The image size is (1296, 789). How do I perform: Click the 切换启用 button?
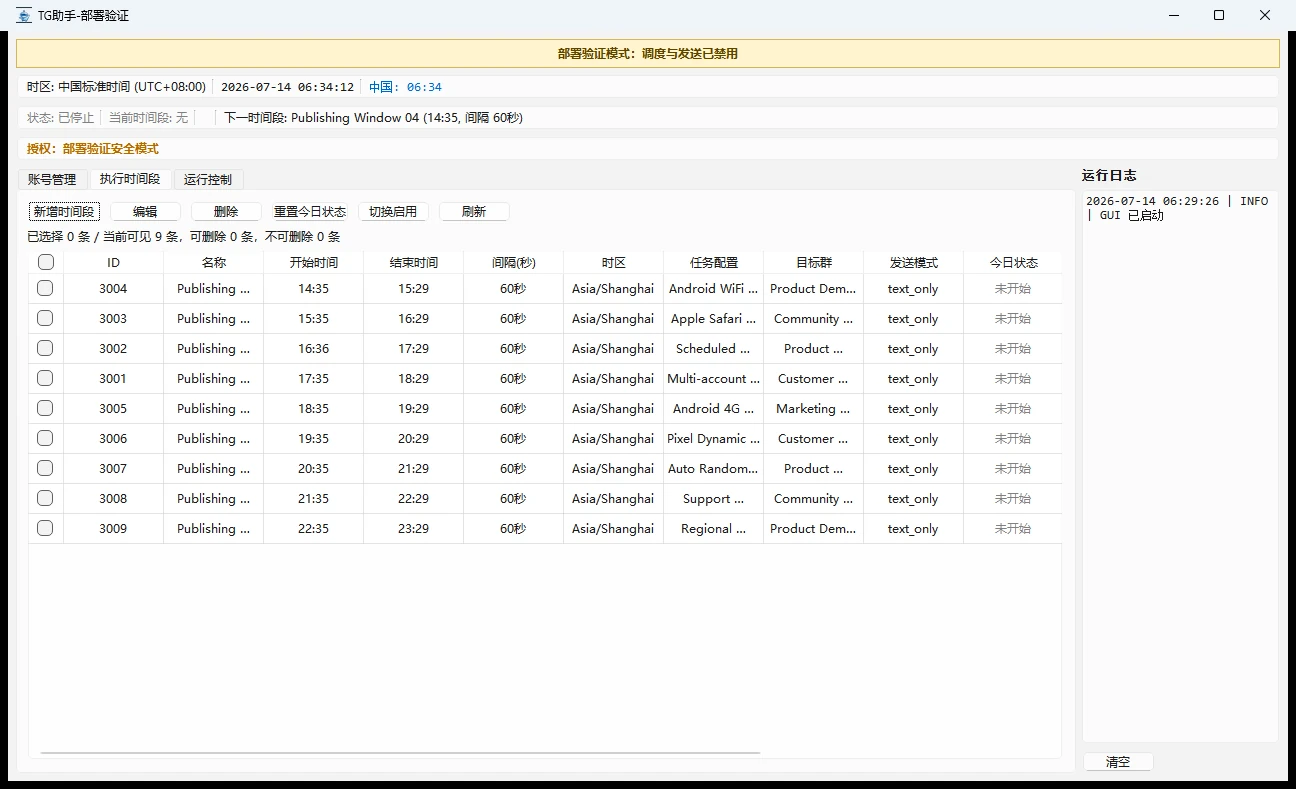click(x=393, y=212)
